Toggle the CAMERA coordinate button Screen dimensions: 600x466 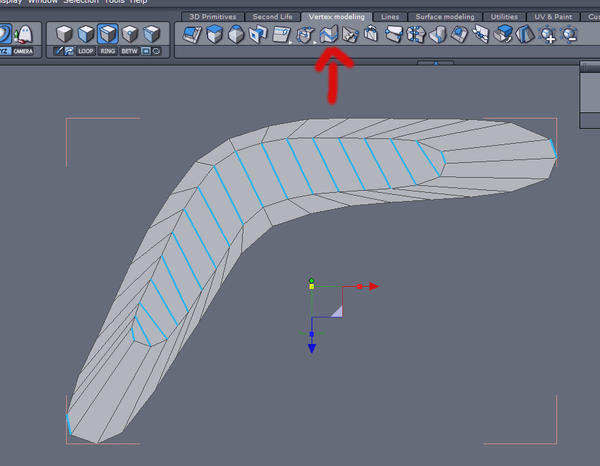[23, 51]
